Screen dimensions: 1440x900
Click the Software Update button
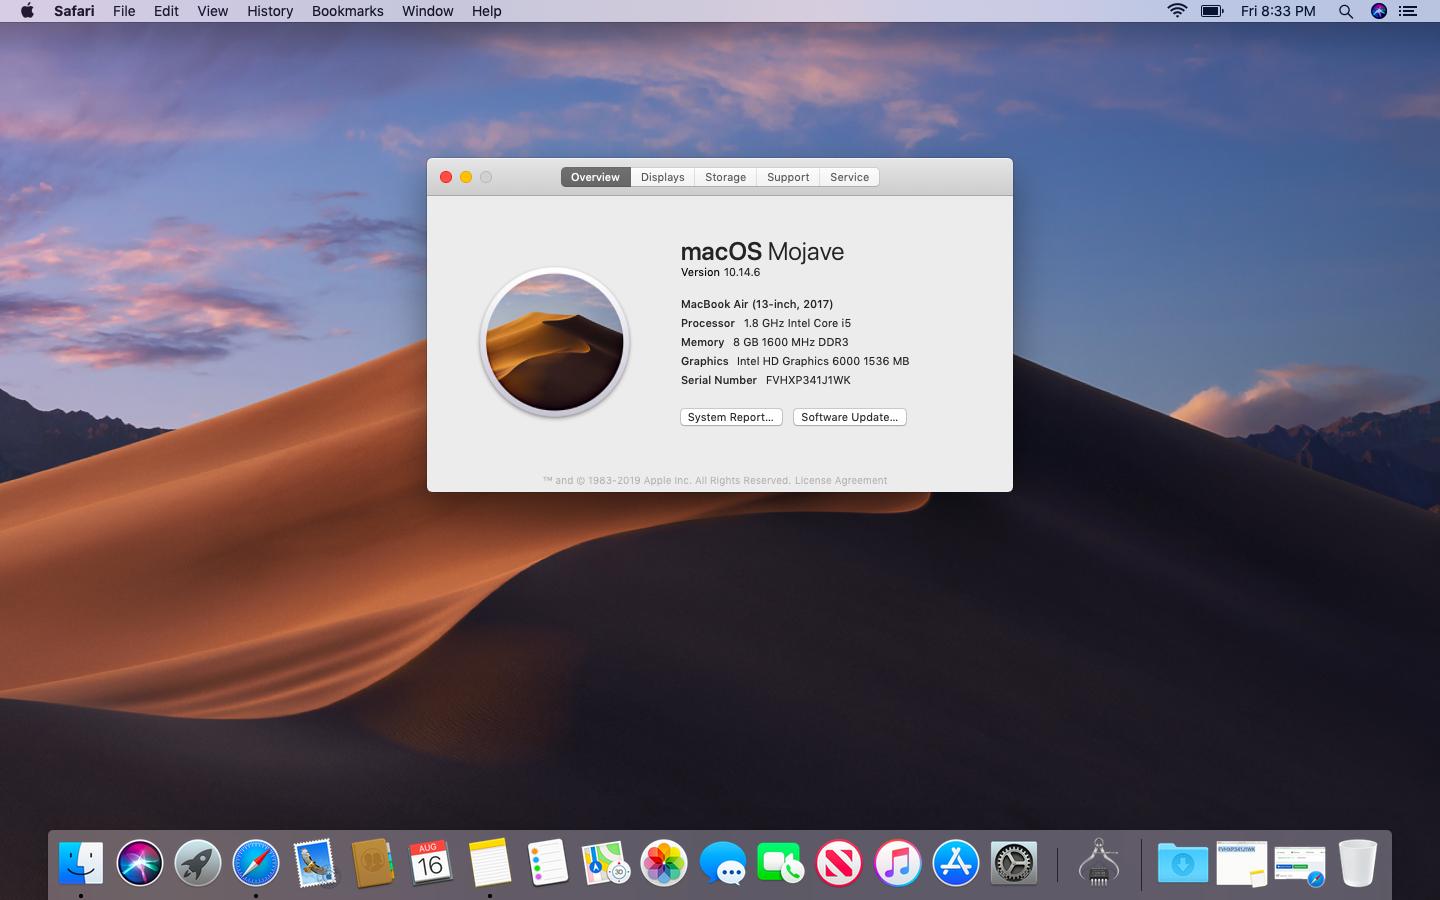point(849,417)
